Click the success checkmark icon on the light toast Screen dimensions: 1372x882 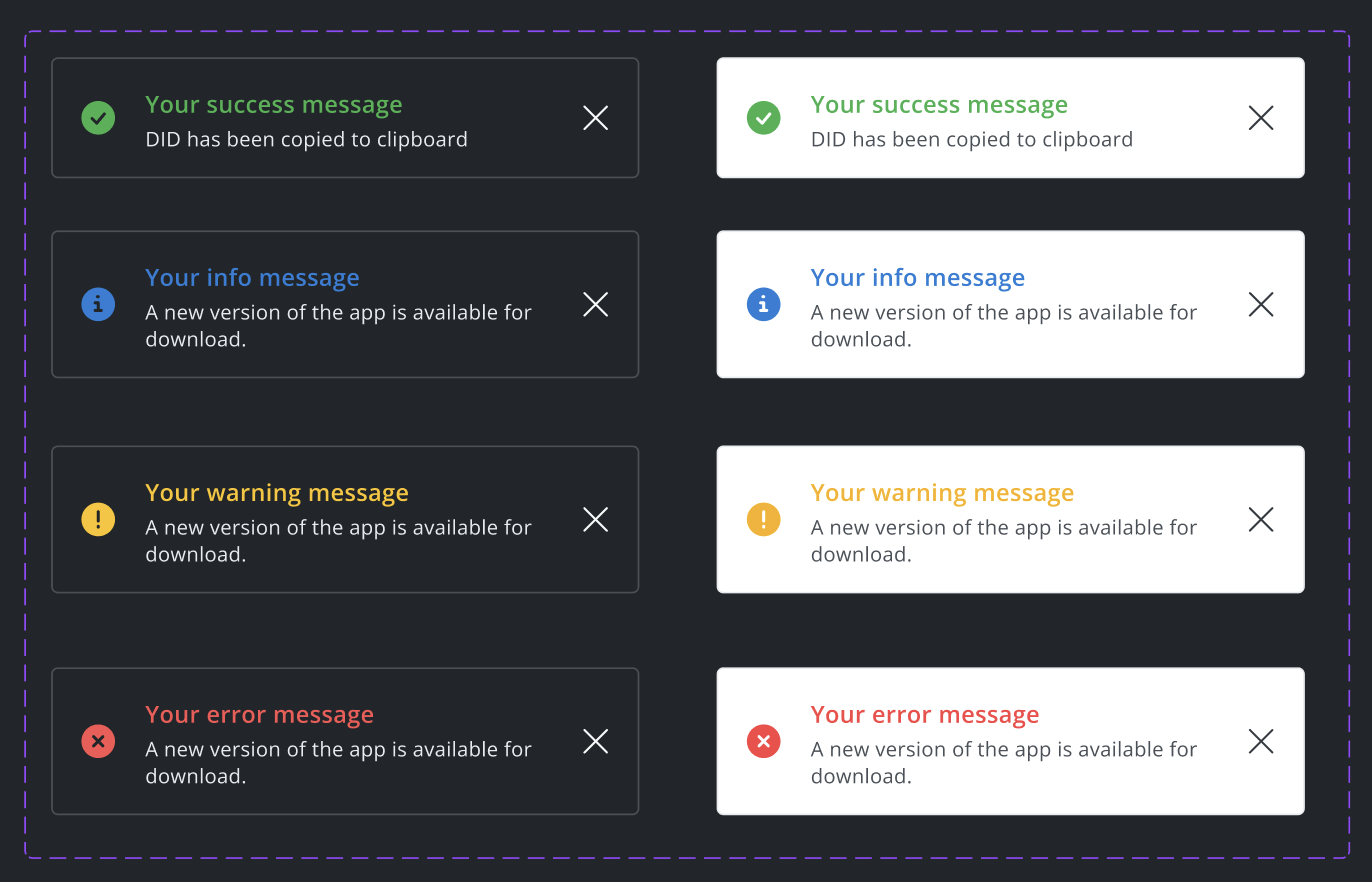click(x=764, y=118)
